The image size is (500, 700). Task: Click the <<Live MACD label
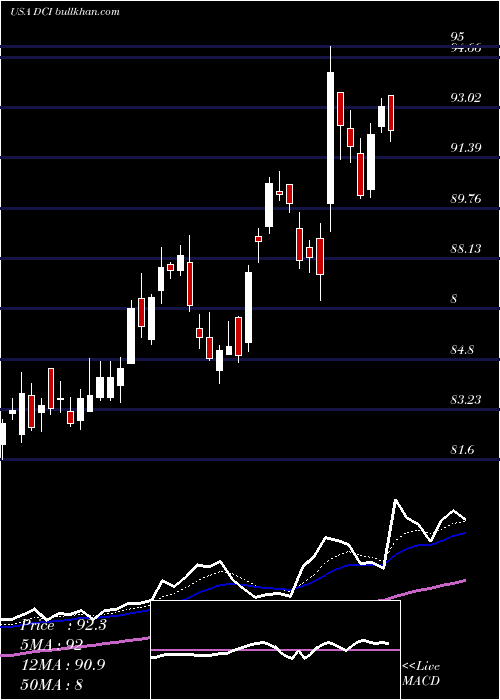pos(421,673)
